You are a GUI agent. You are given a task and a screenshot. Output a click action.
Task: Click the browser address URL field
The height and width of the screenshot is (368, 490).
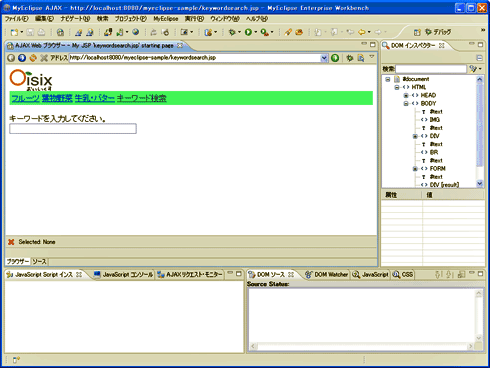(x=195, y=58)
